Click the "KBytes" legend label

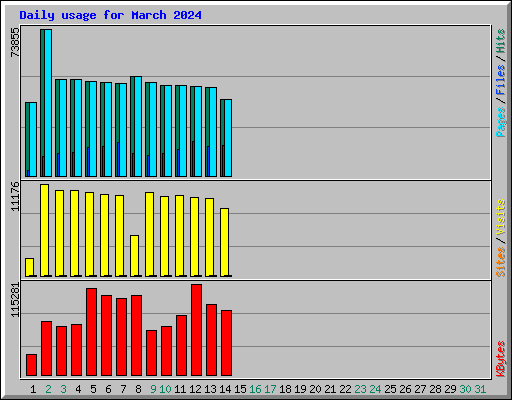(500, 359)
